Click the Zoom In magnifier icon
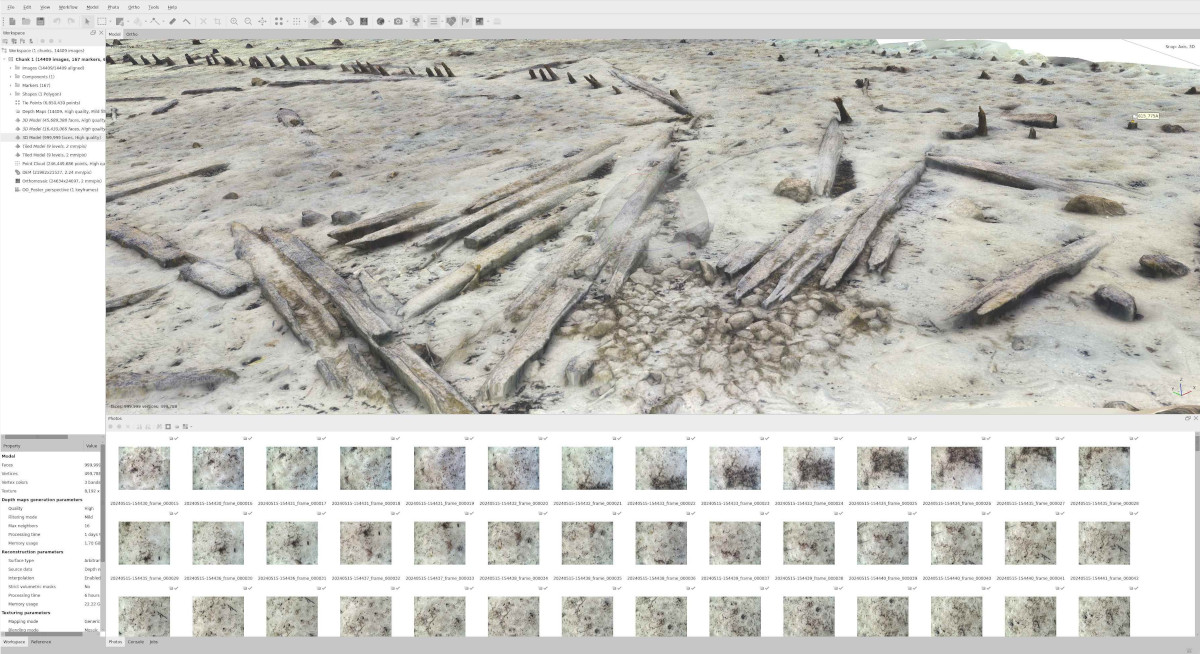This screenshot has width=1200, height=654. click(234, 21)
